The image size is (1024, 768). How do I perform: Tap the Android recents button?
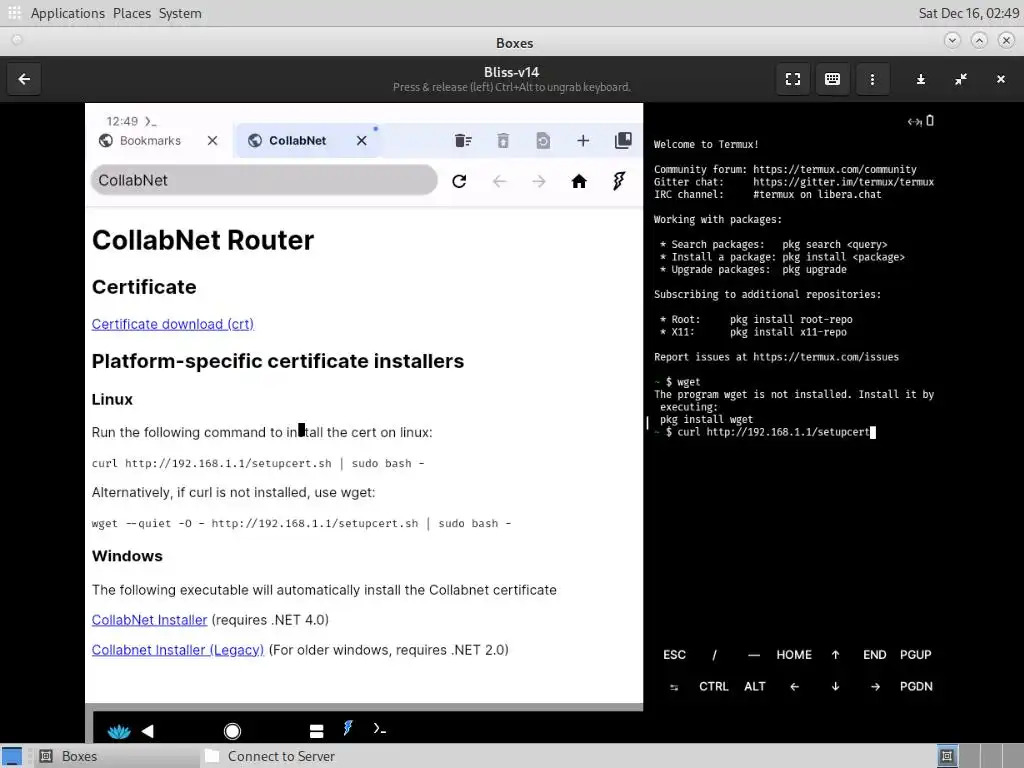(317, 731)
